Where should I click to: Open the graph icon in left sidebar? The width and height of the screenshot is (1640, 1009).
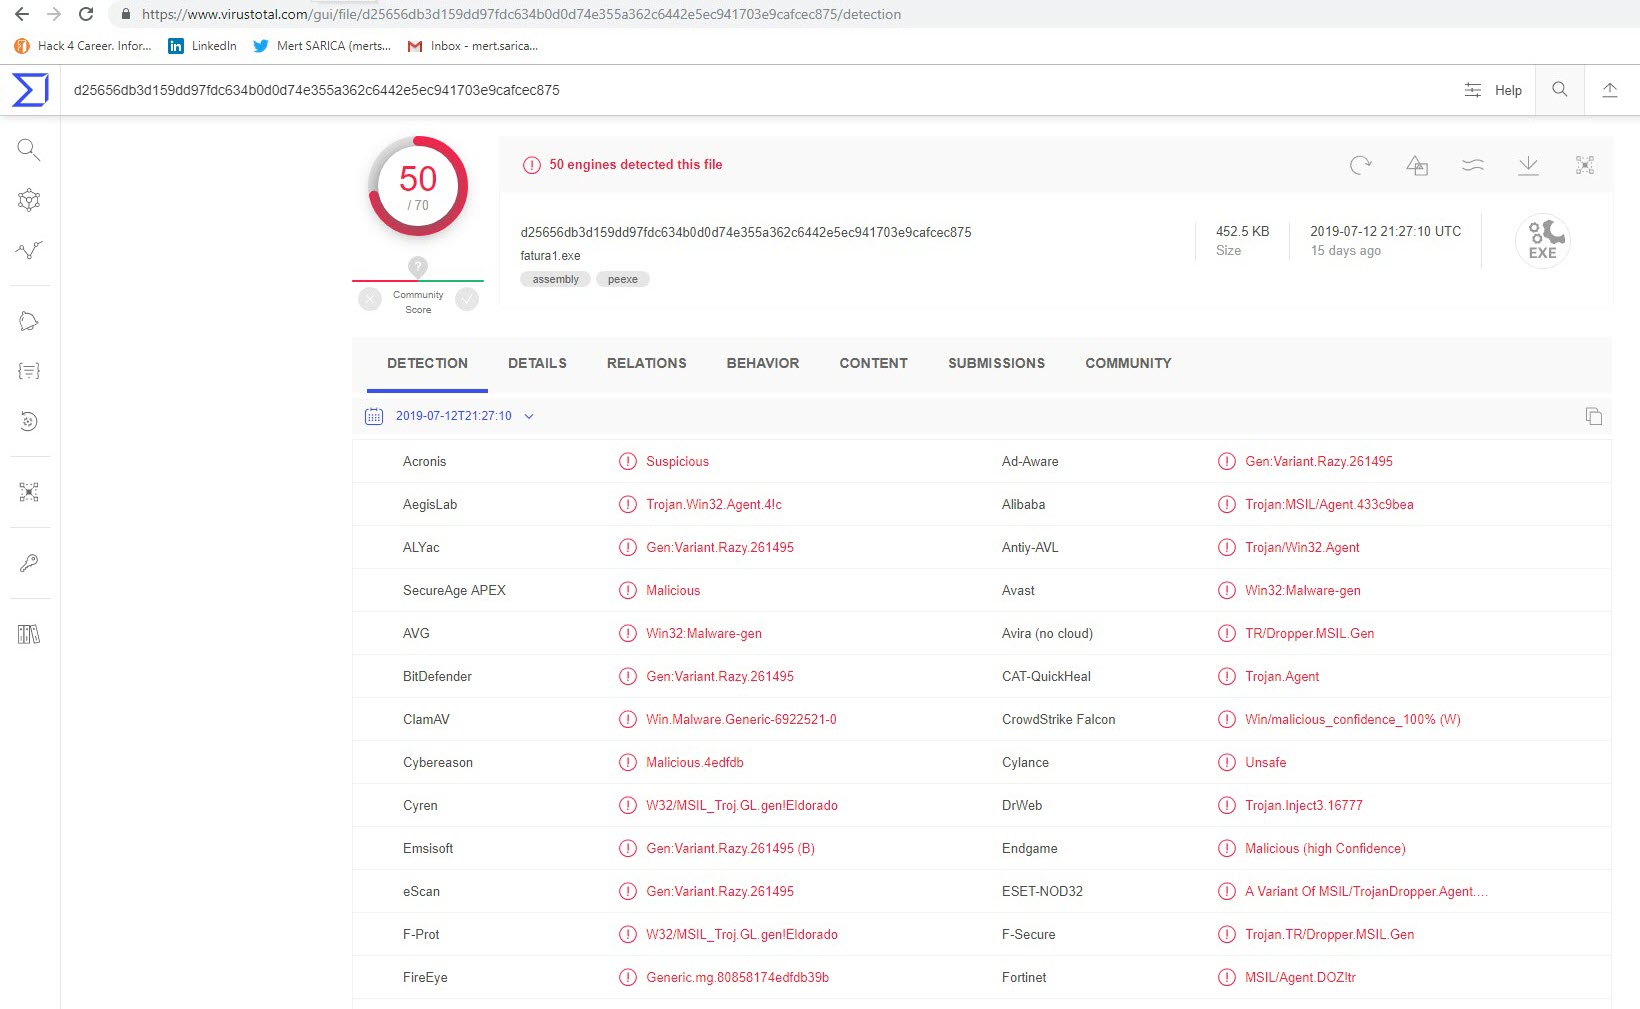pyautogui.click(x=29, y=200)
